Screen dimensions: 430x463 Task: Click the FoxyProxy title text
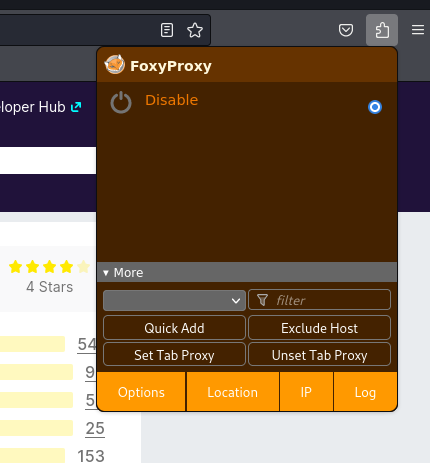tap(171, 66)
